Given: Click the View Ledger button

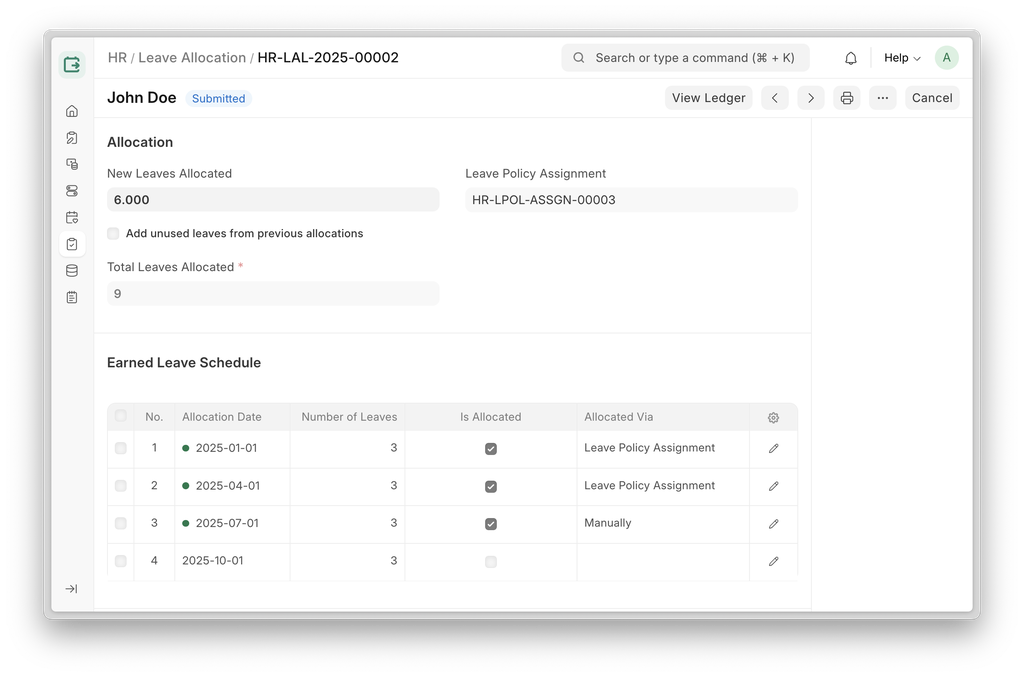Looking at the screenshot, I should (708, 98).
